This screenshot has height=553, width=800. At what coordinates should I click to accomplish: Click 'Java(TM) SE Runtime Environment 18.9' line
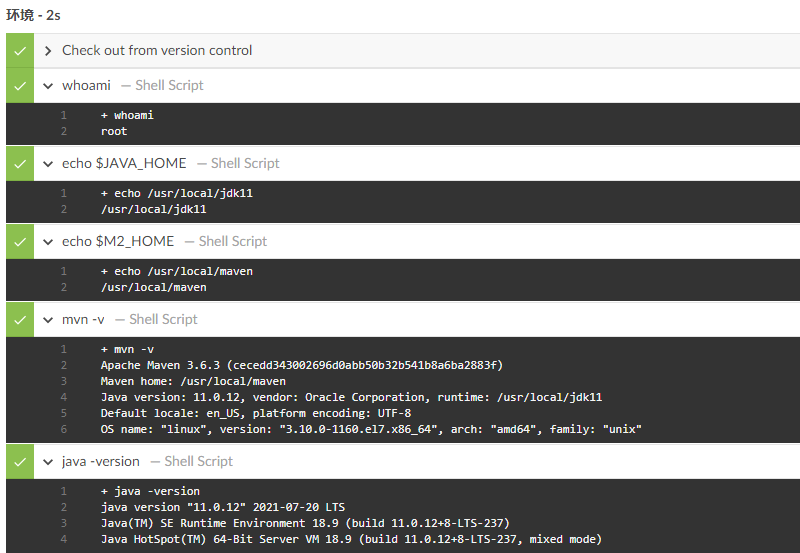pyautogui.click(x=305, y=523)
